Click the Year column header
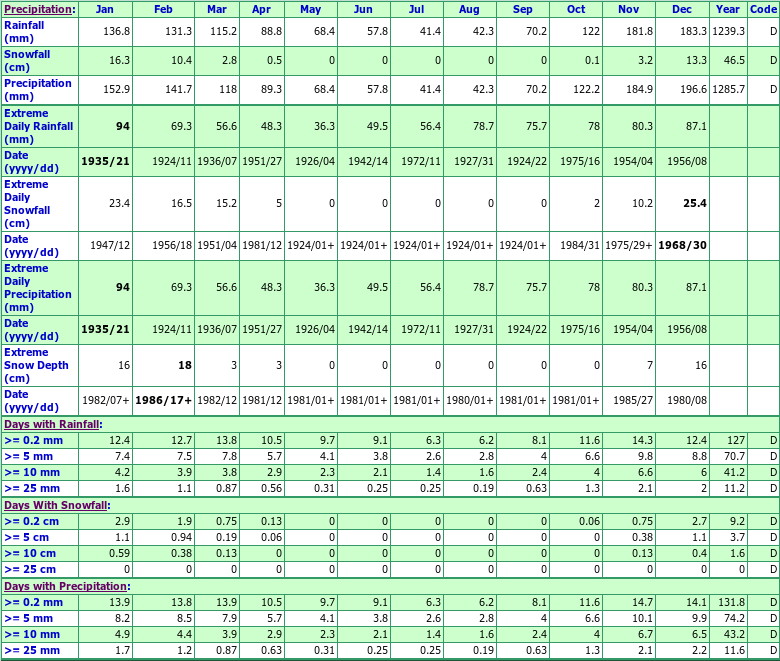 (x=728, y=9)
